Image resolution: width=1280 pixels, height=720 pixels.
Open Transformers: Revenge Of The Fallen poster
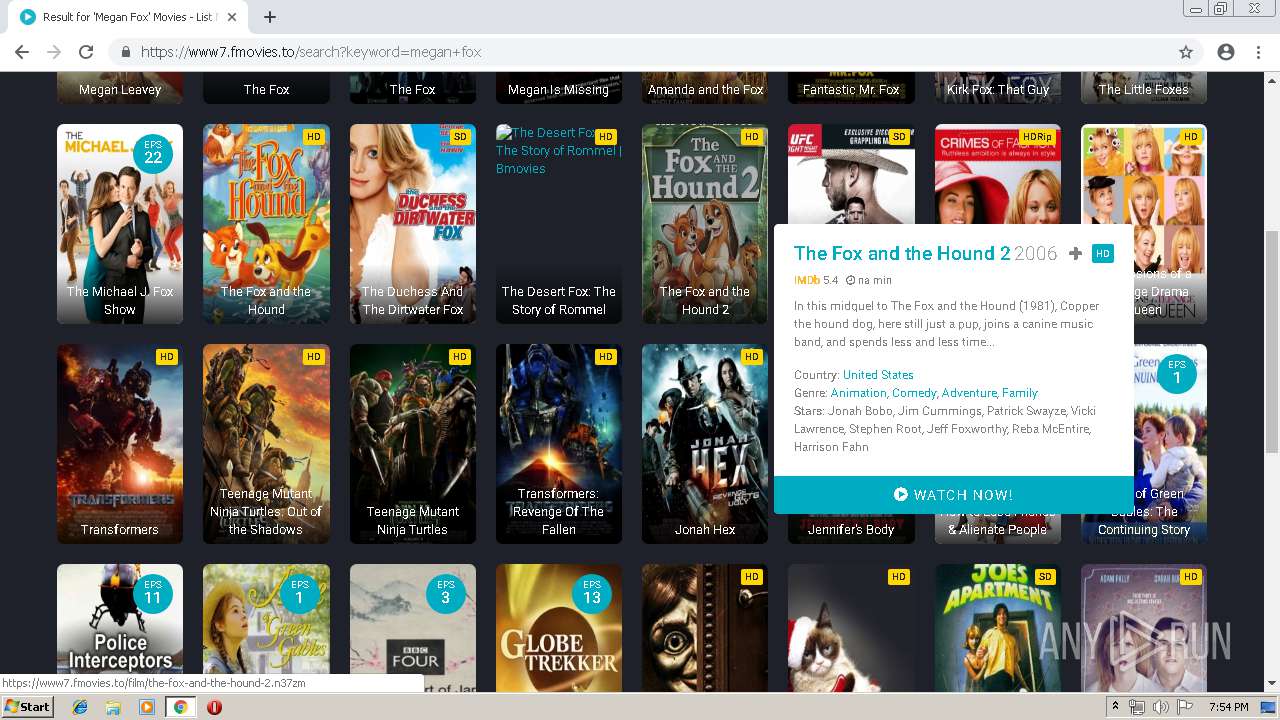[559, 444]
